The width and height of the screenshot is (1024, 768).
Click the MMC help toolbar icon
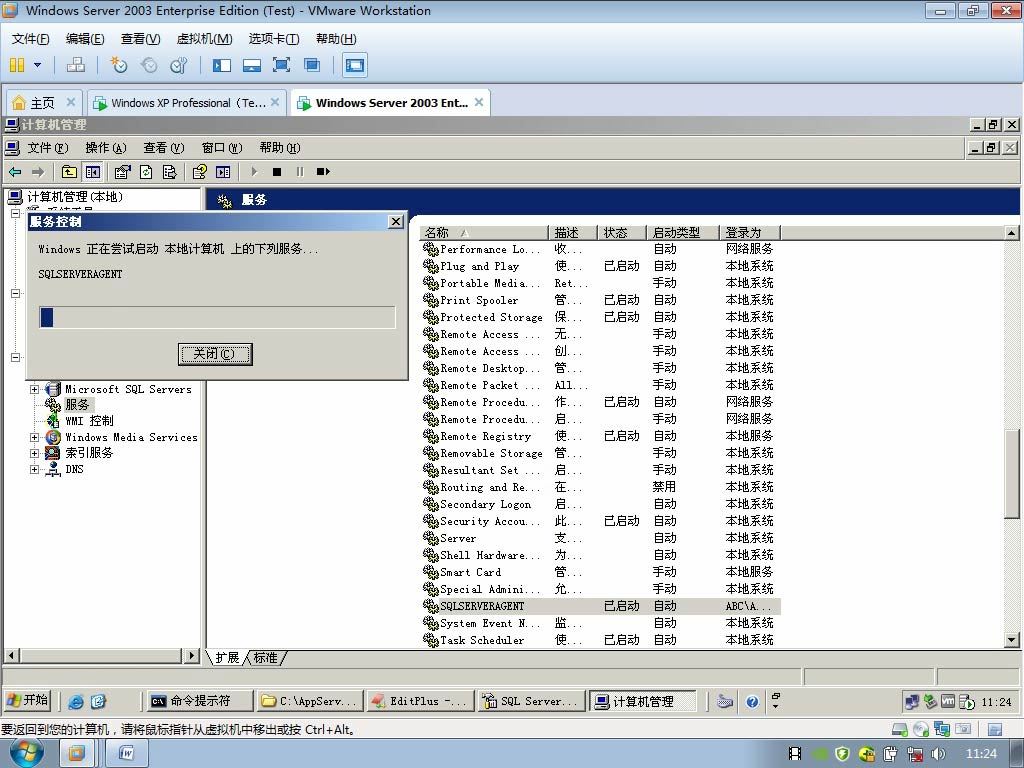[x=199, y=172]
